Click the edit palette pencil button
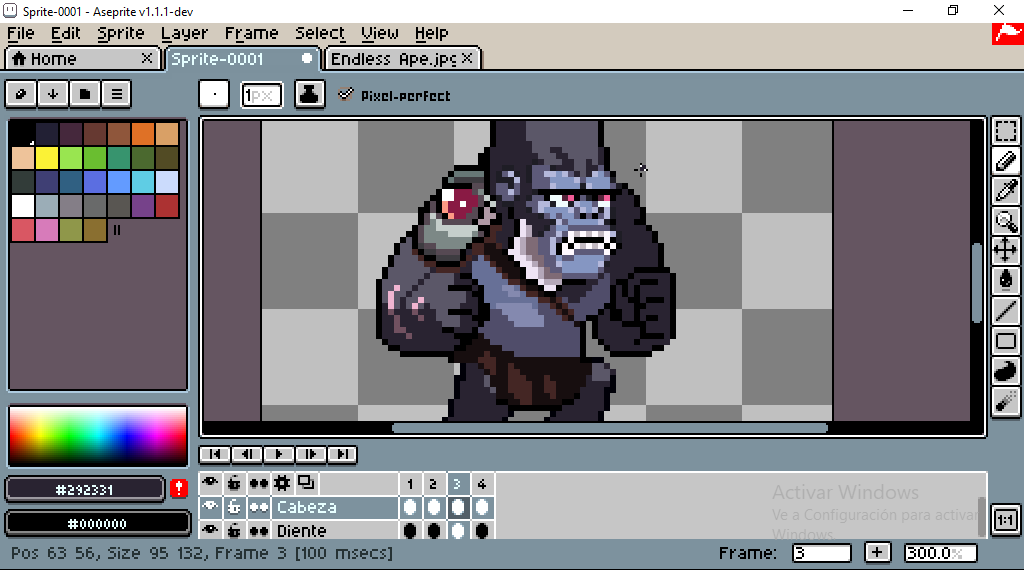1024x570 pixels. coord(21,94)
